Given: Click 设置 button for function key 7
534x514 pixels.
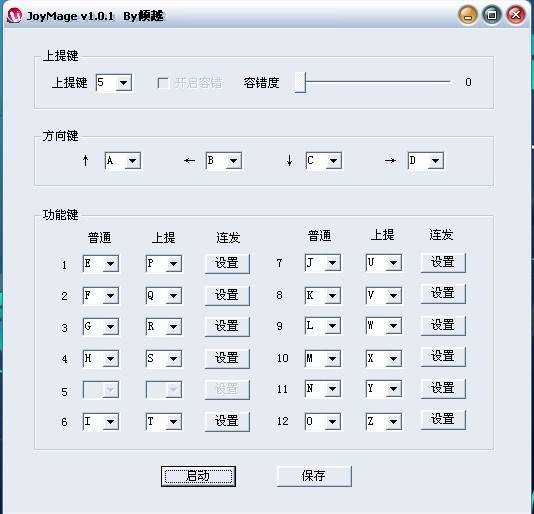Looking at the screenshot, I should [443, 262].
